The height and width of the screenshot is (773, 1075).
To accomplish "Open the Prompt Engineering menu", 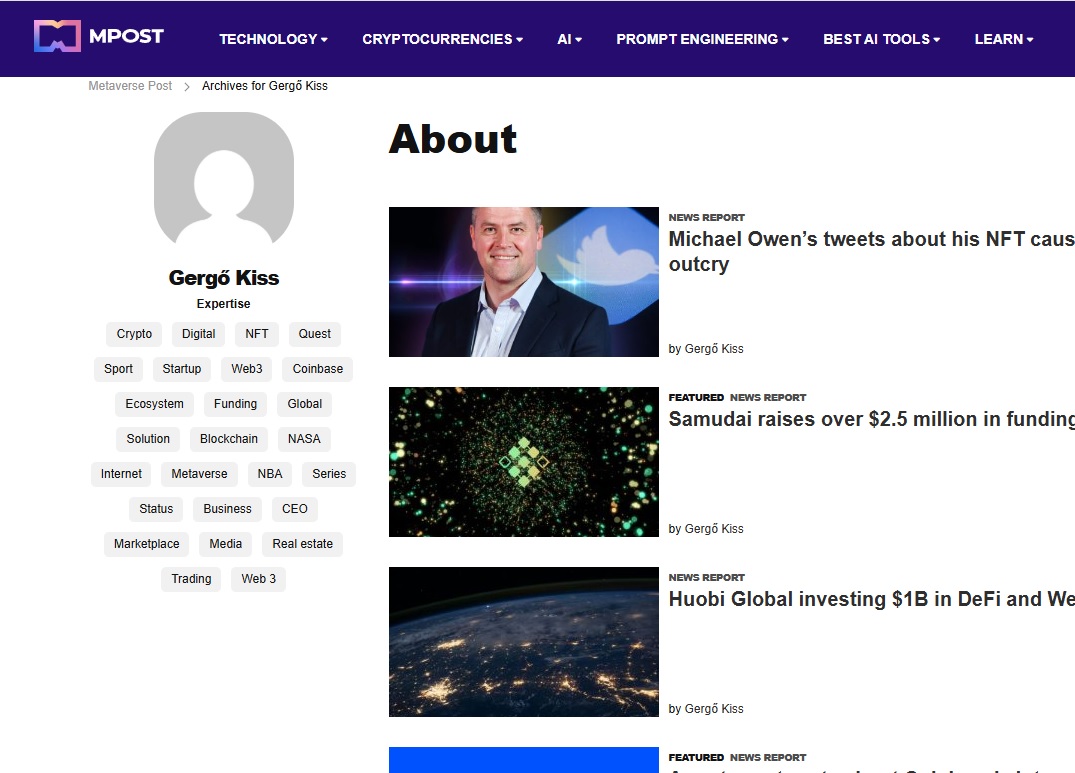I will [x=702, y=39].
